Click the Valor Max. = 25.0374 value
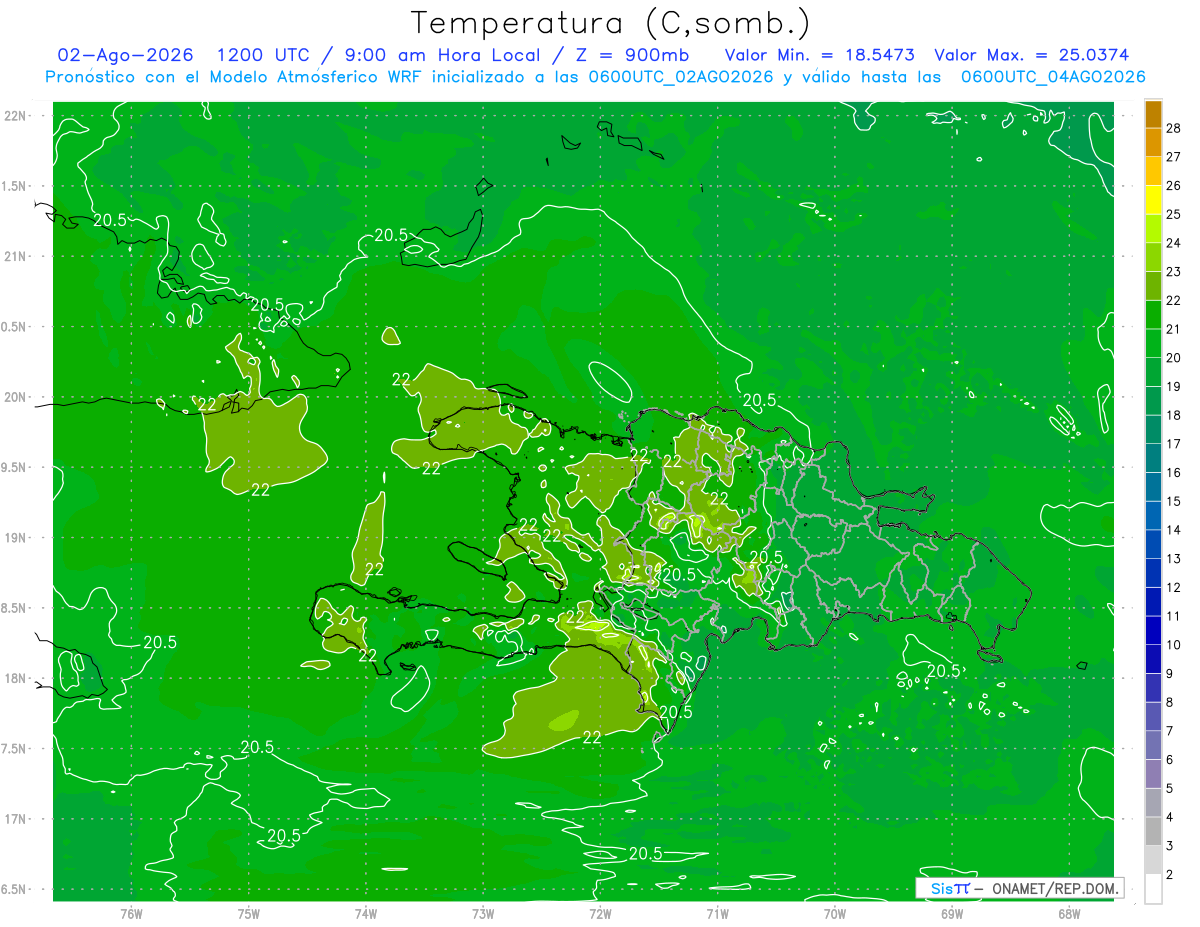 coord(1032,55)
